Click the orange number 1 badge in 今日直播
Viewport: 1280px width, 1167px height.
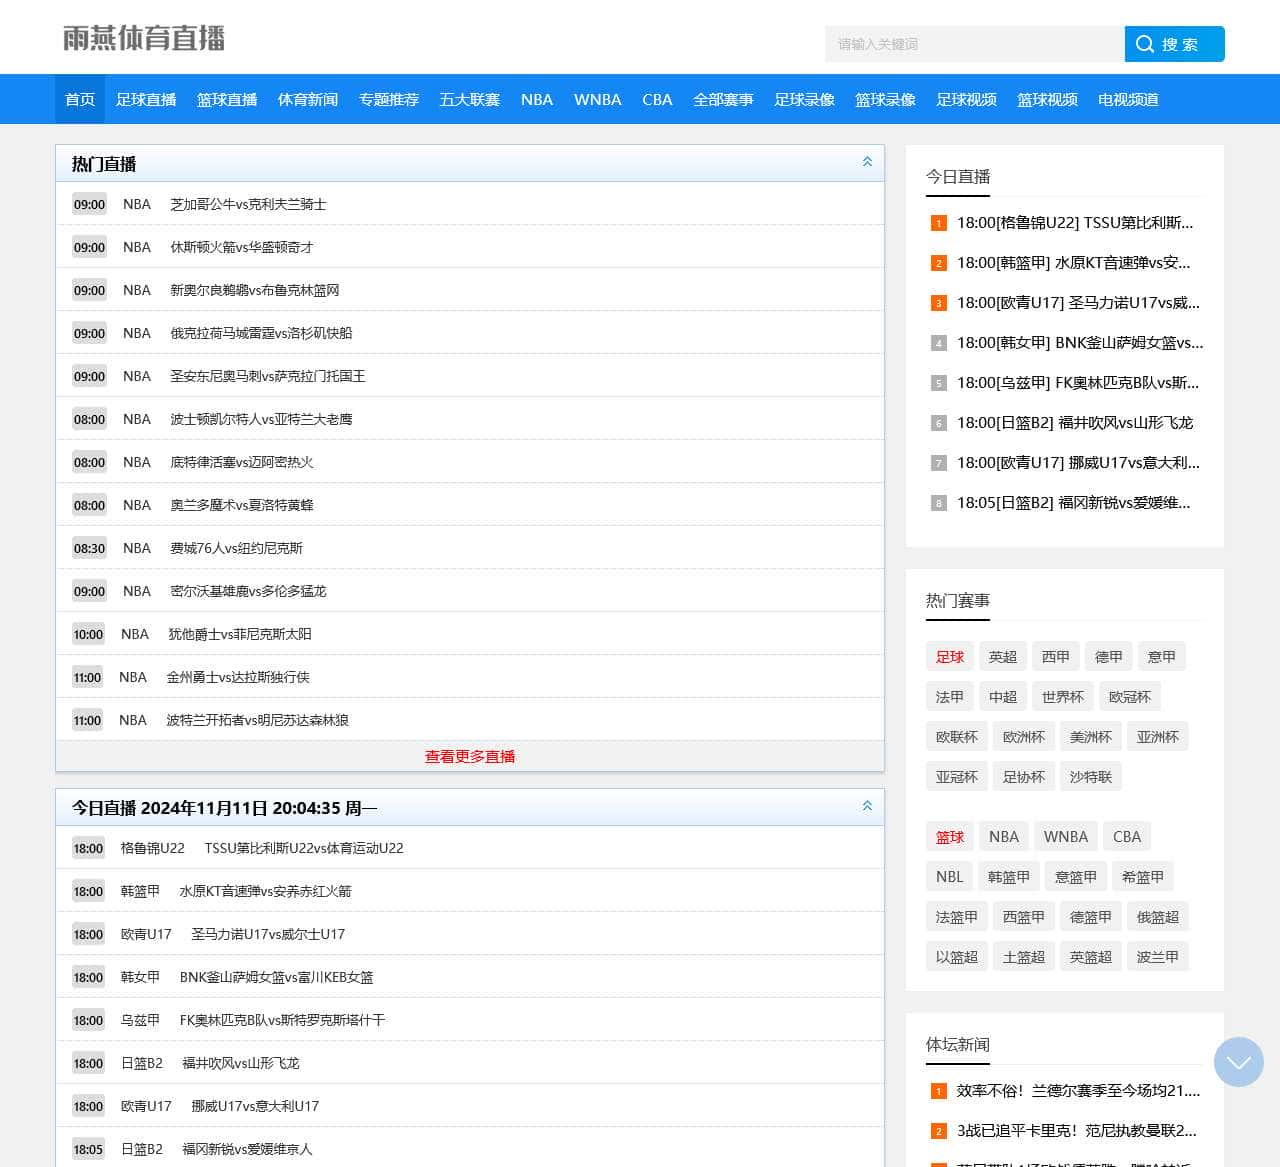point(938,223)
